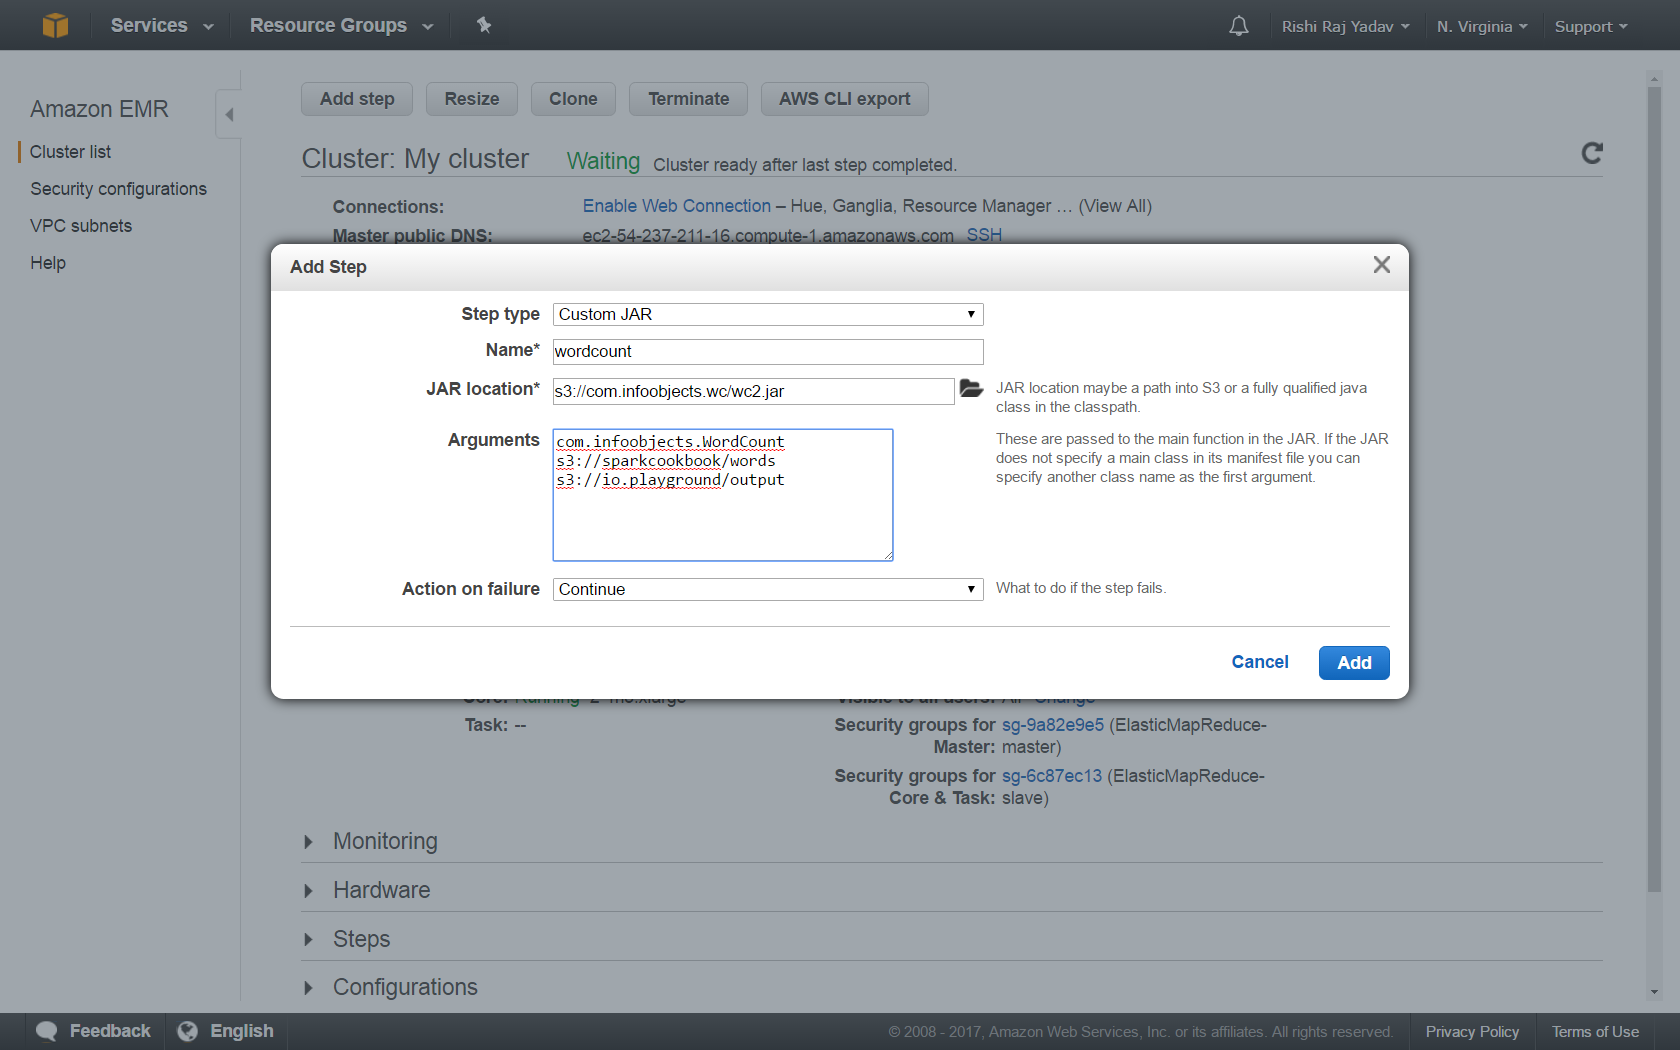Open the Support menu

1591,27
